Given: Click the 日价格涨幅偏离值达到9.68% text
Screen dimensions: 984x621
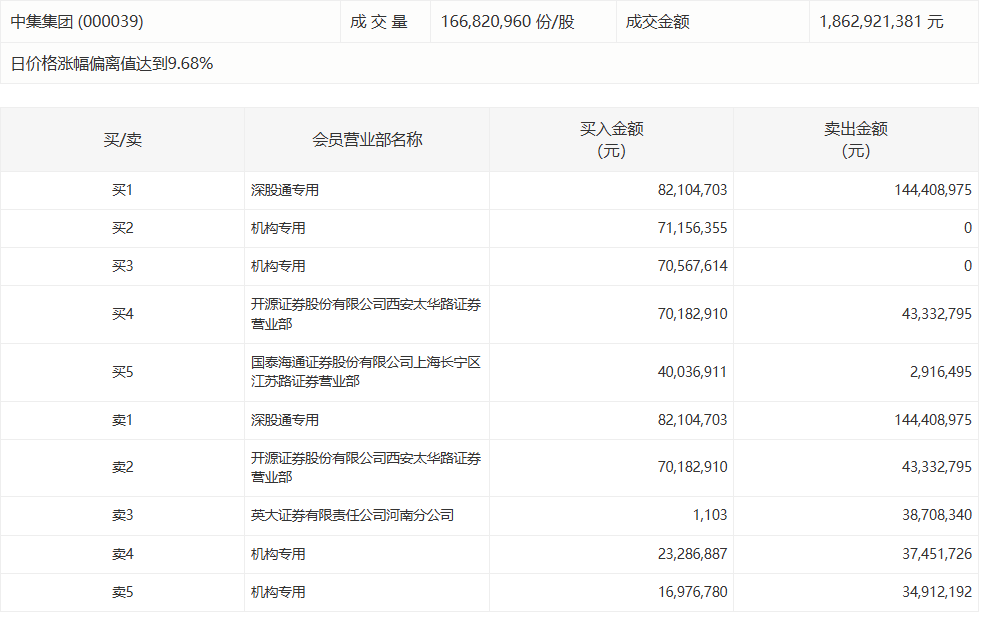Looking at the screenshot, I should pyautogui.click(x=112, y=63).
